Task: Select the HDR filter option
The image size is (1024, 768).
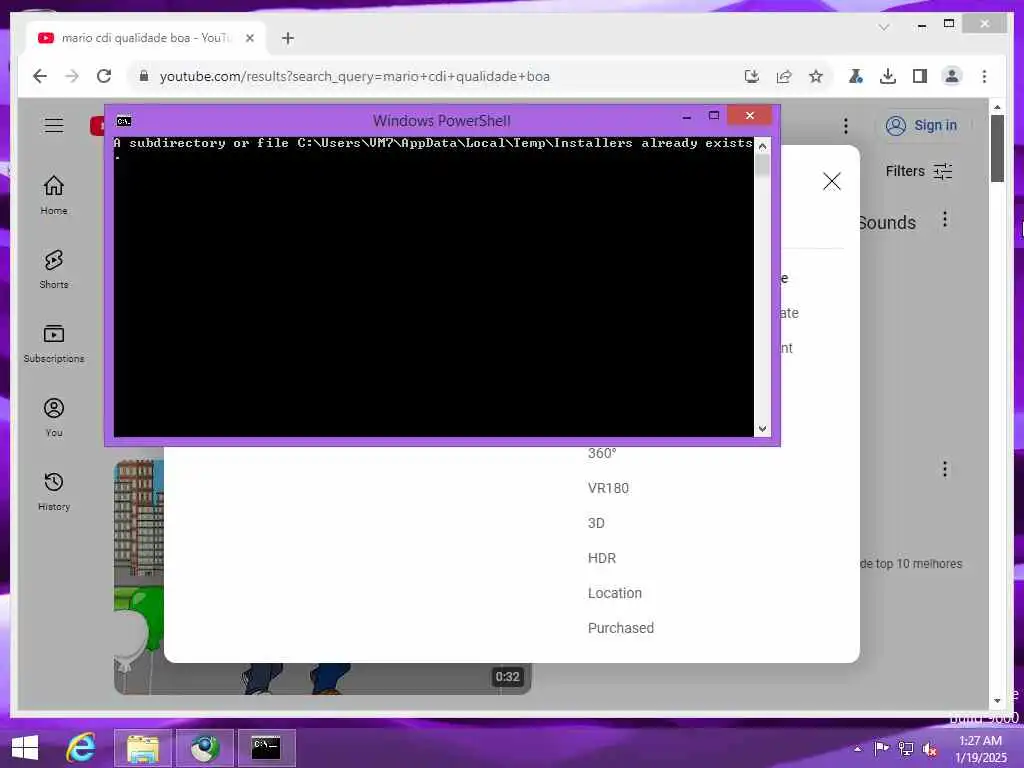Action: click(601, 558)
